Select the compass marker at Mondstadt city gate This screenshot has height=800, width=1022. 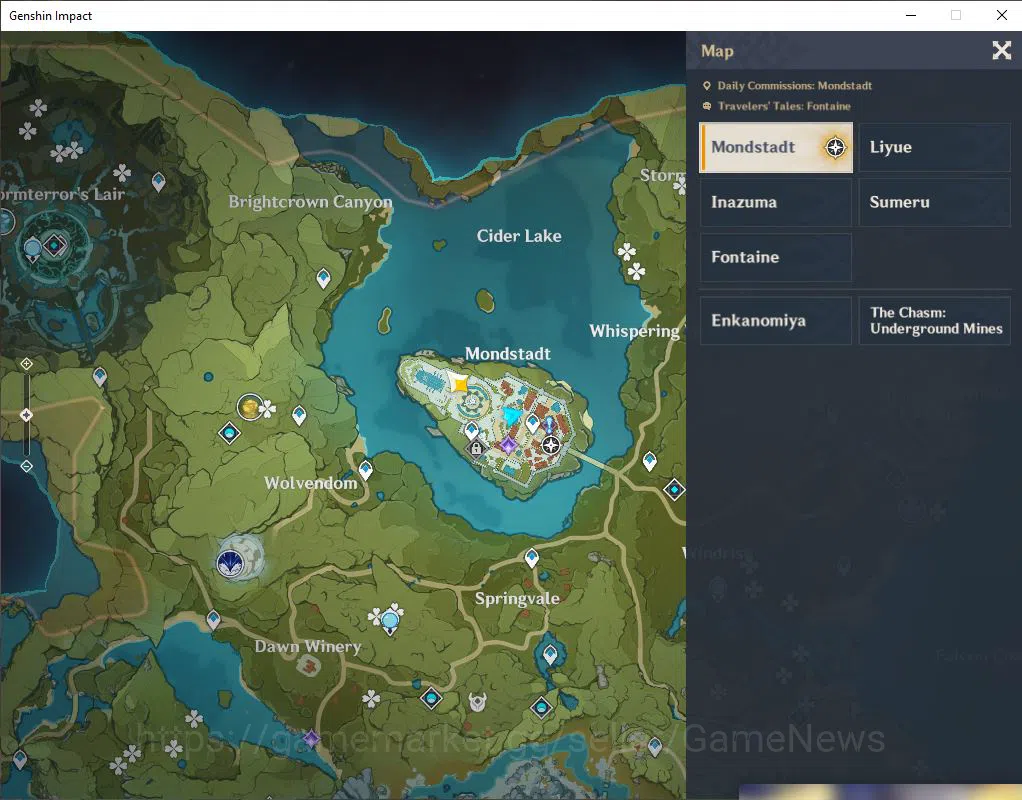coord(551,446)
